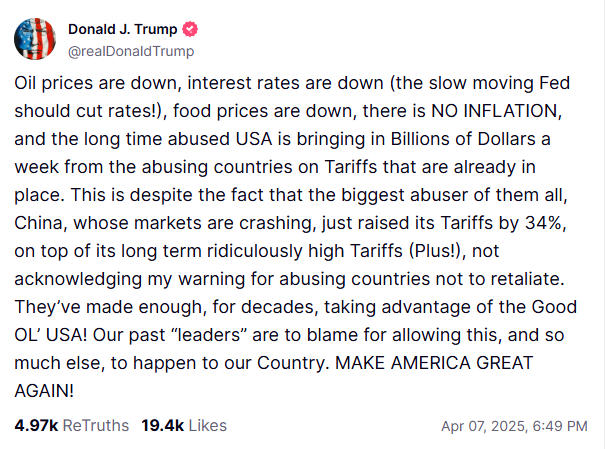Image resolution: width=608 pixels, height=449 pixels.
Task: Click the red verified checkmark badge
Action: pos(190,29)
